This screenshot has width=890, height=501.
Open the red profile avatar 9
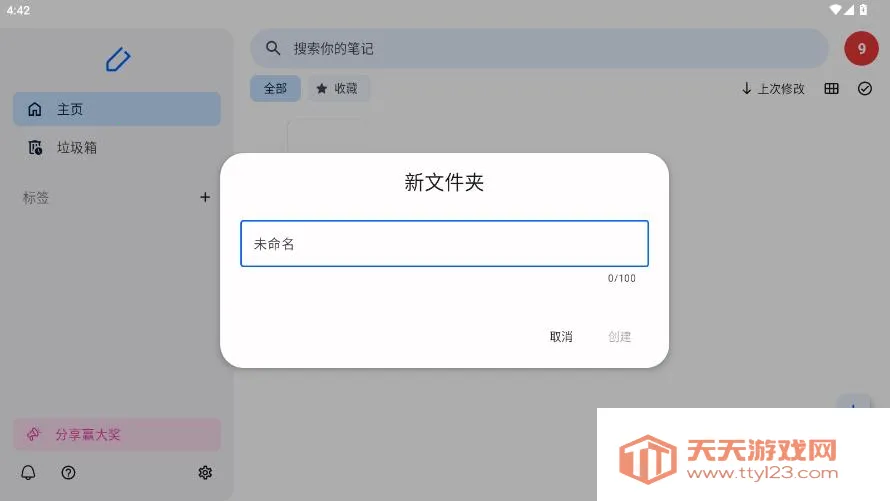coord(861,49)
